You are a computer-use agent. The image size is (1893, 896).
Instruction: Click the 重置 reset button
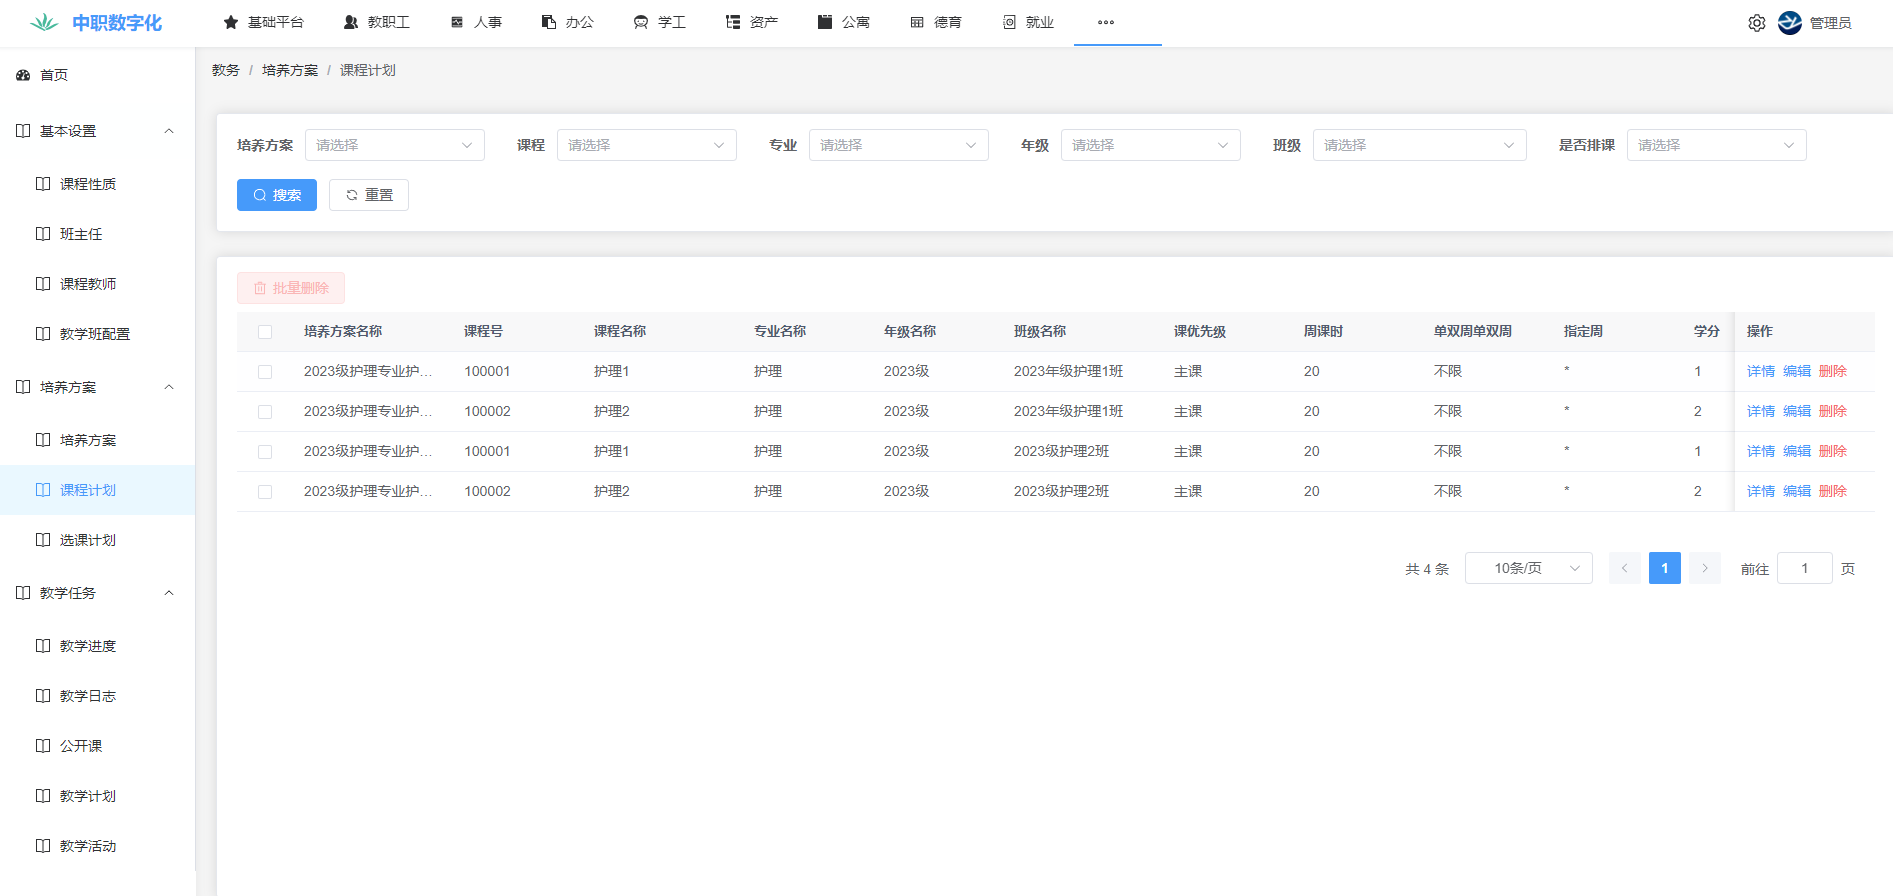[369, 195]
